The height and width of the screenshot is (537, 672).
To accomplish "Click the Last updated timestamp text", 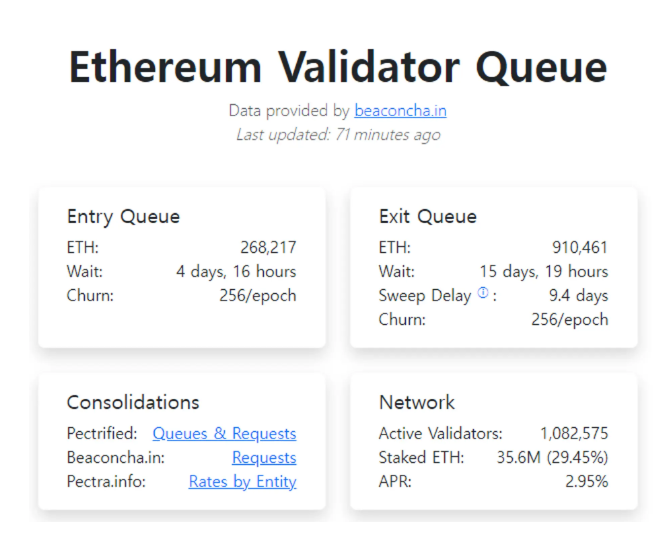I will point(337,135).
